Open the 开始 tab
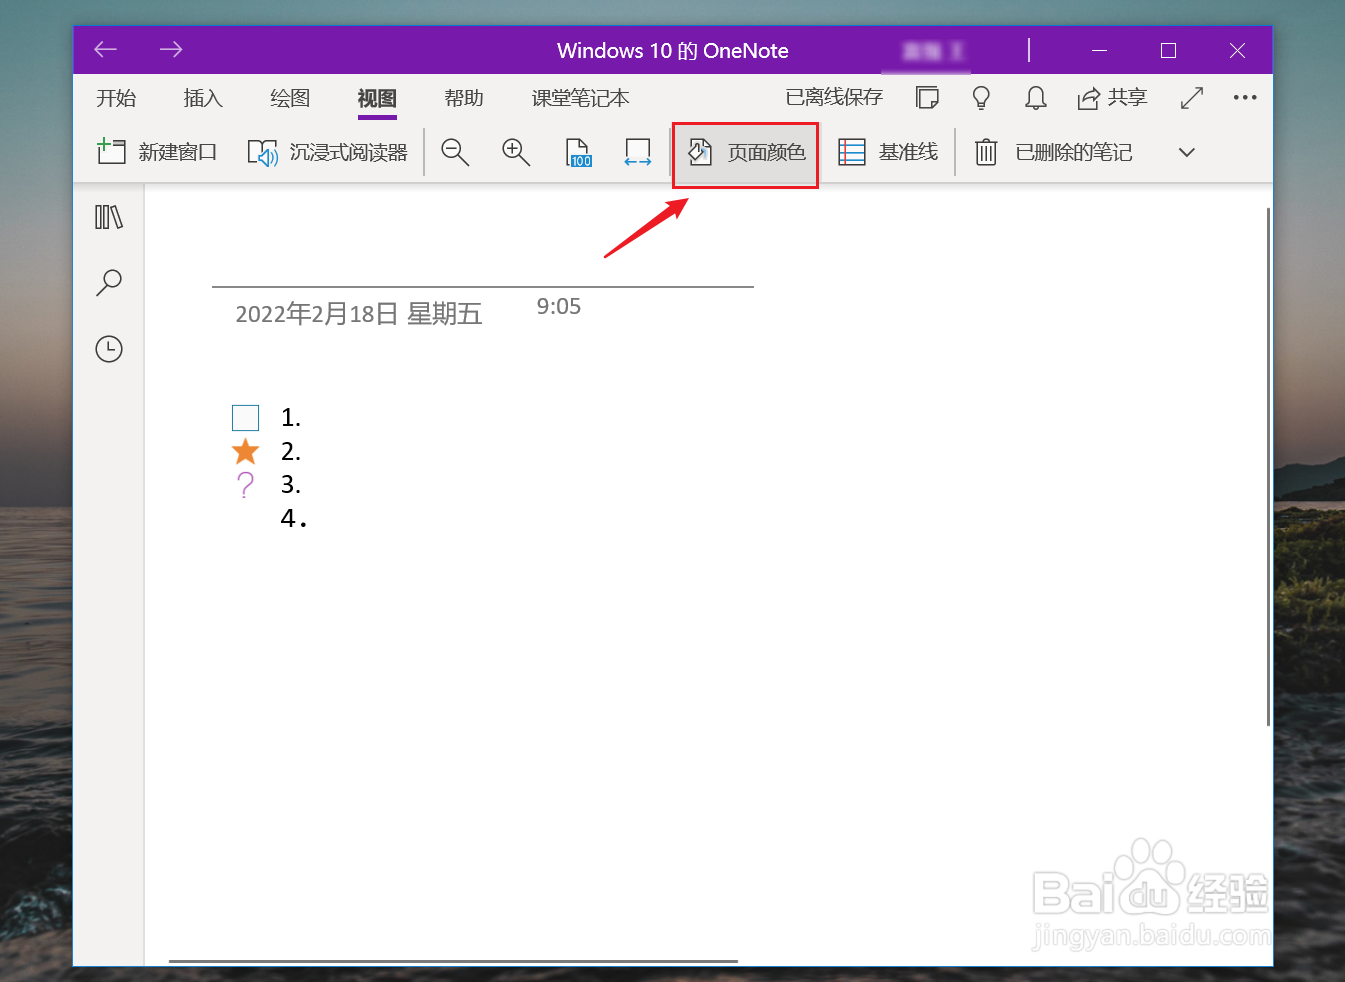The width and height of the screenshot is (1345, 982). tap(116, 98)
